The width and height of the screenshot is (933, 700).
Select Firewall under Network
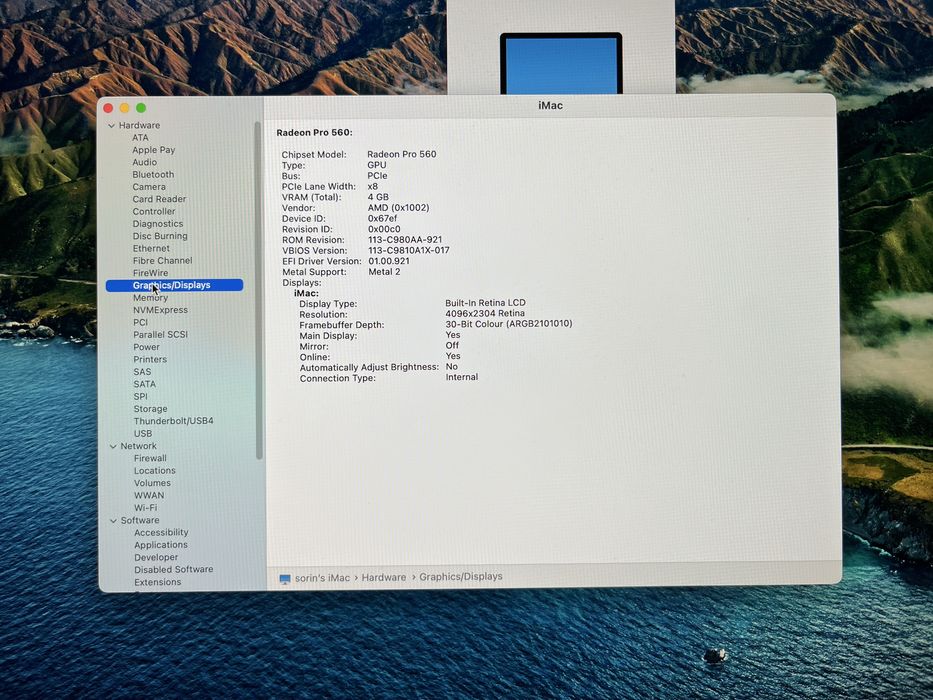(x=150, y=458)
